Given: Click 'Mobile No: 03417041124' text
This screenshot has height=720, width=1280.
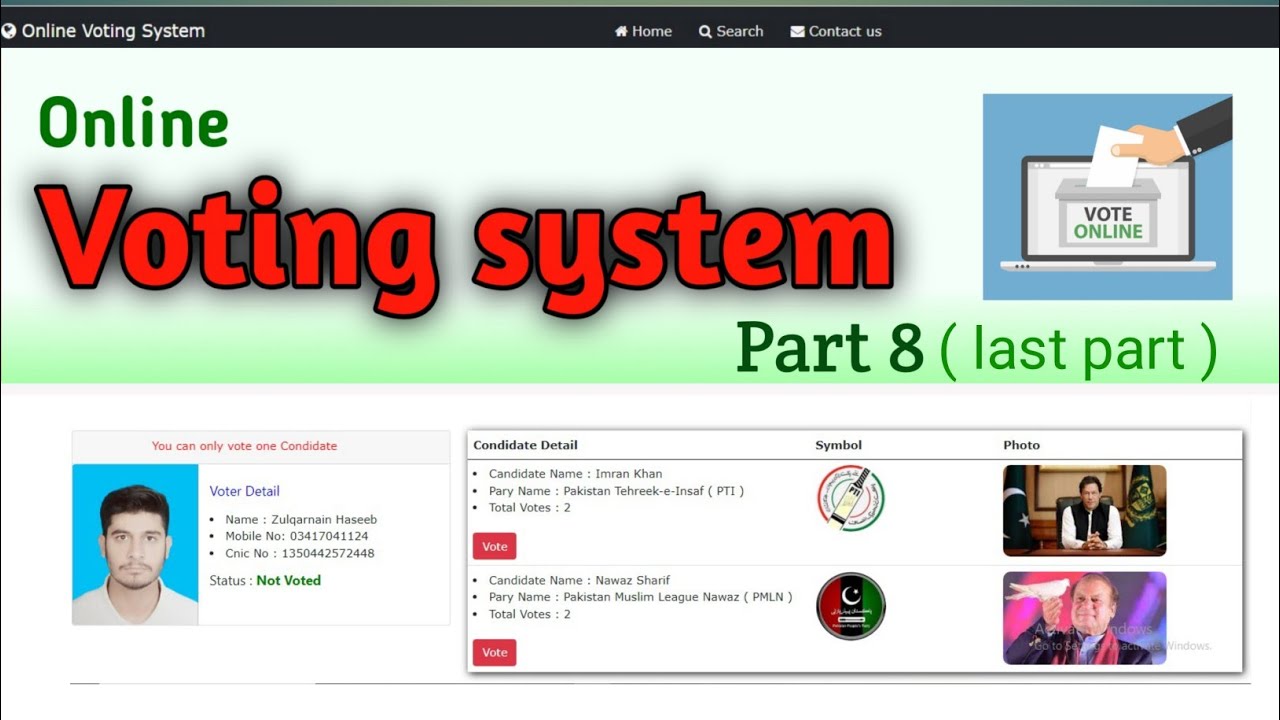Looking at the screenshot, I should tap(297, 536).
